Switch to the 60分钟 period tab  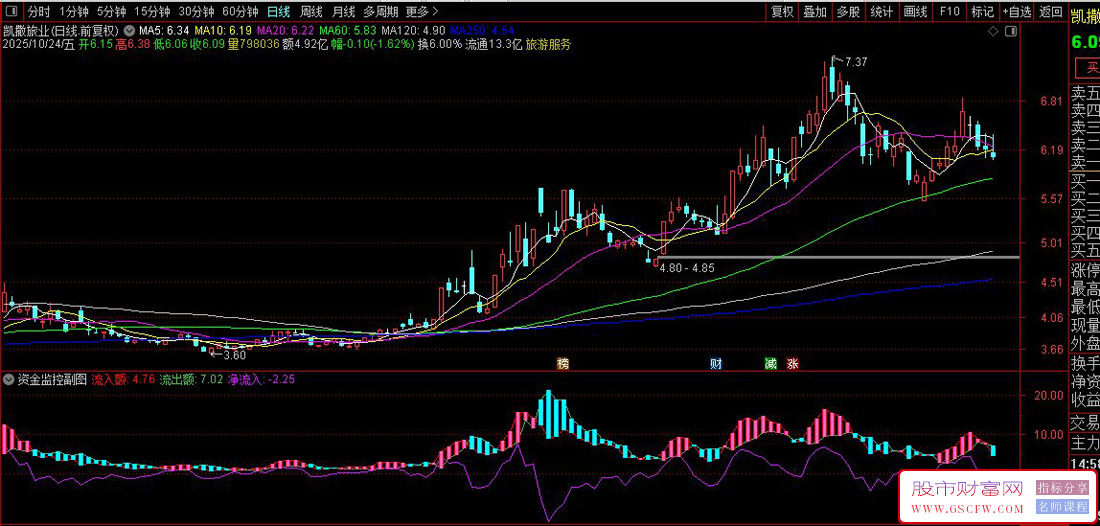pos(240,12)
